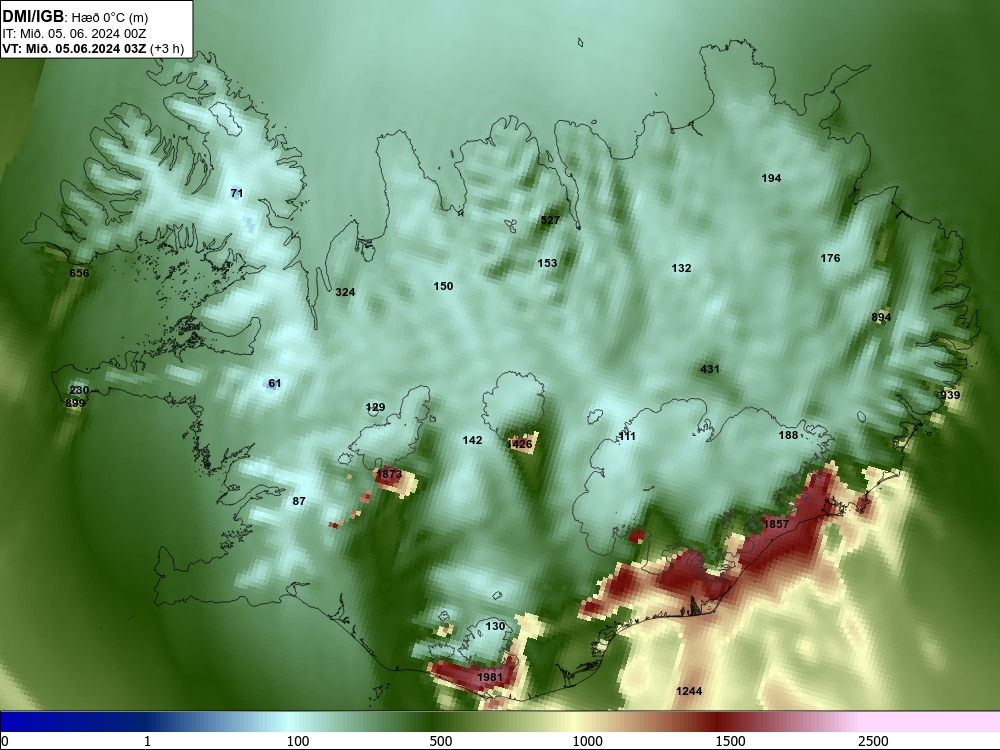The width and height of the screenshot is (1000, 750).
Task: Click the map value 129
Action: tap(376, 407)
